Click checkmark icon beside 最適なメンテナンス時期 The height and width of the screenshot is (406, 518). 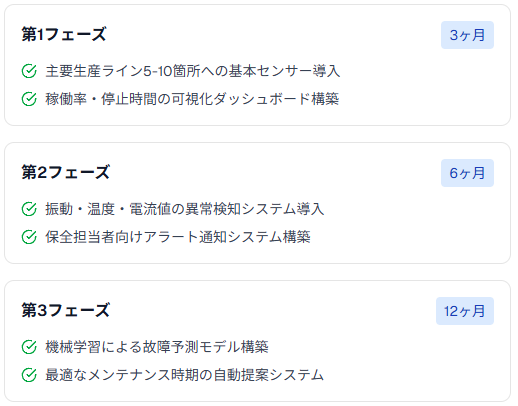29,375
